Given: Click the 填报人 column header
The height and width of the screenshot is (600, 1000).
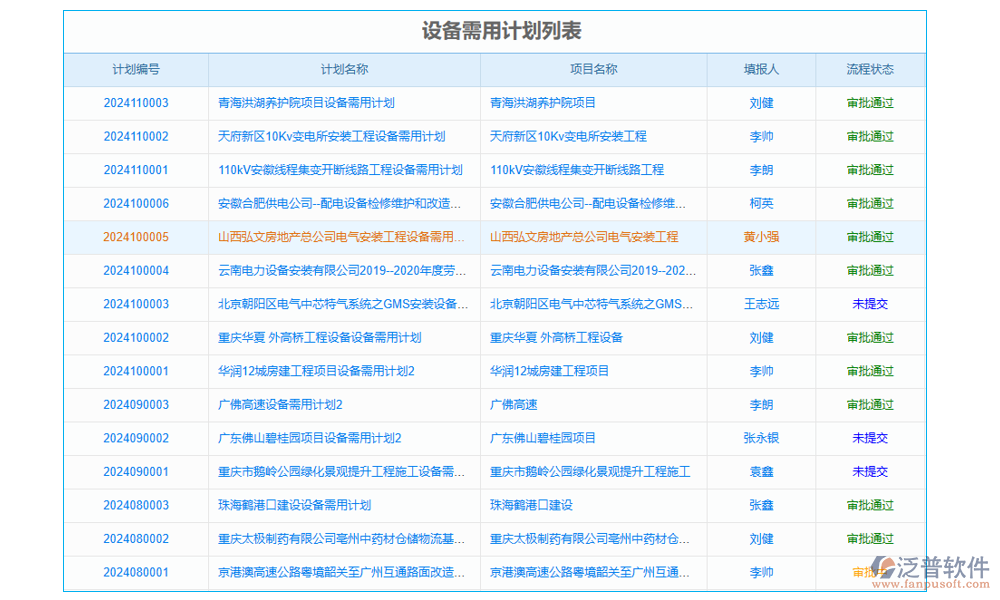Looking at the screenshot, I should [x=763, y=69].
